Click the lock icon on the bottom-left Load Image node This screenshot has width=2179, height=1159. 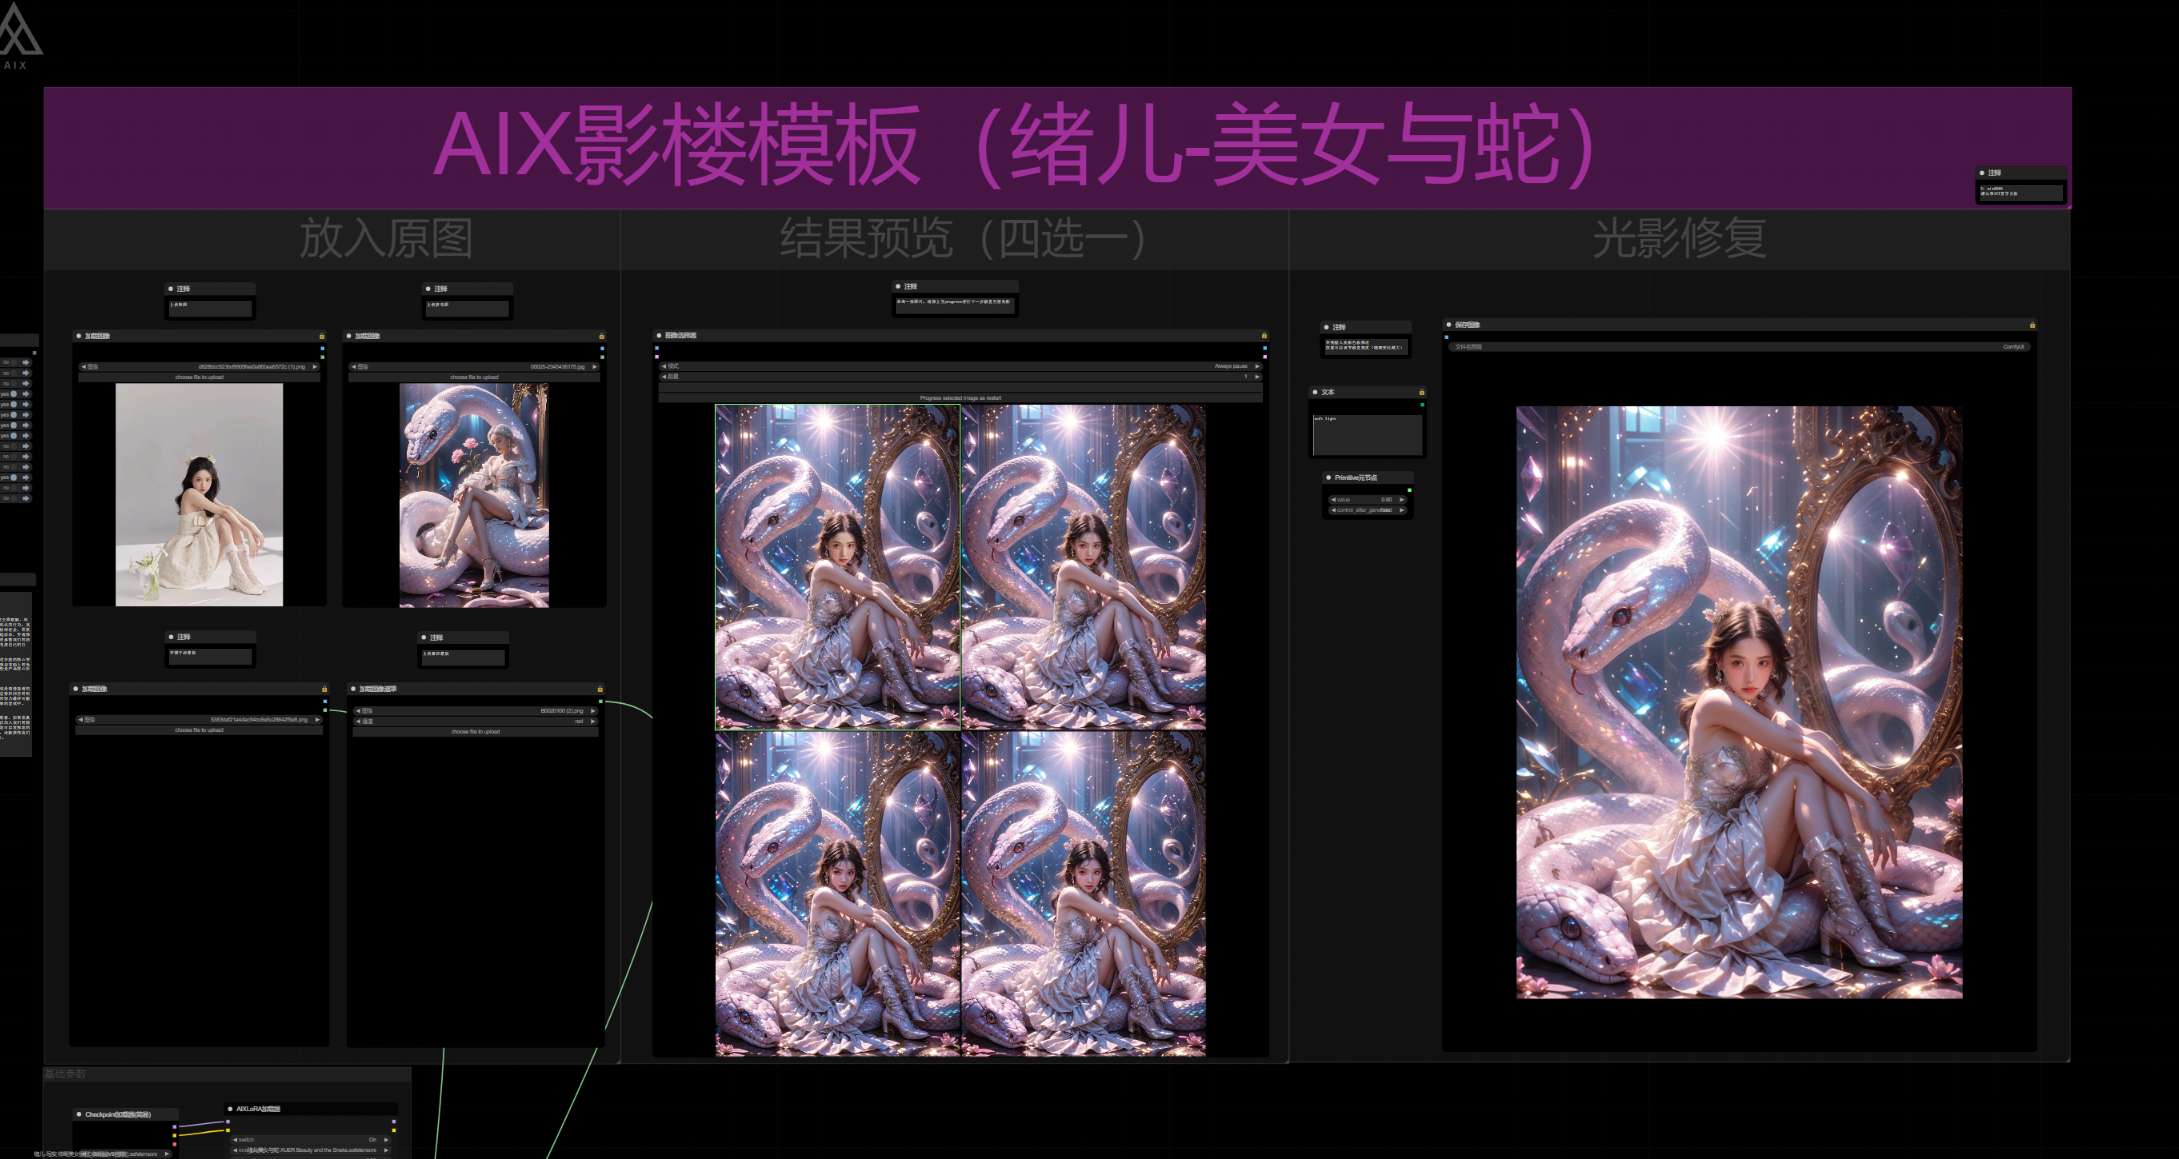click(324, 689)
